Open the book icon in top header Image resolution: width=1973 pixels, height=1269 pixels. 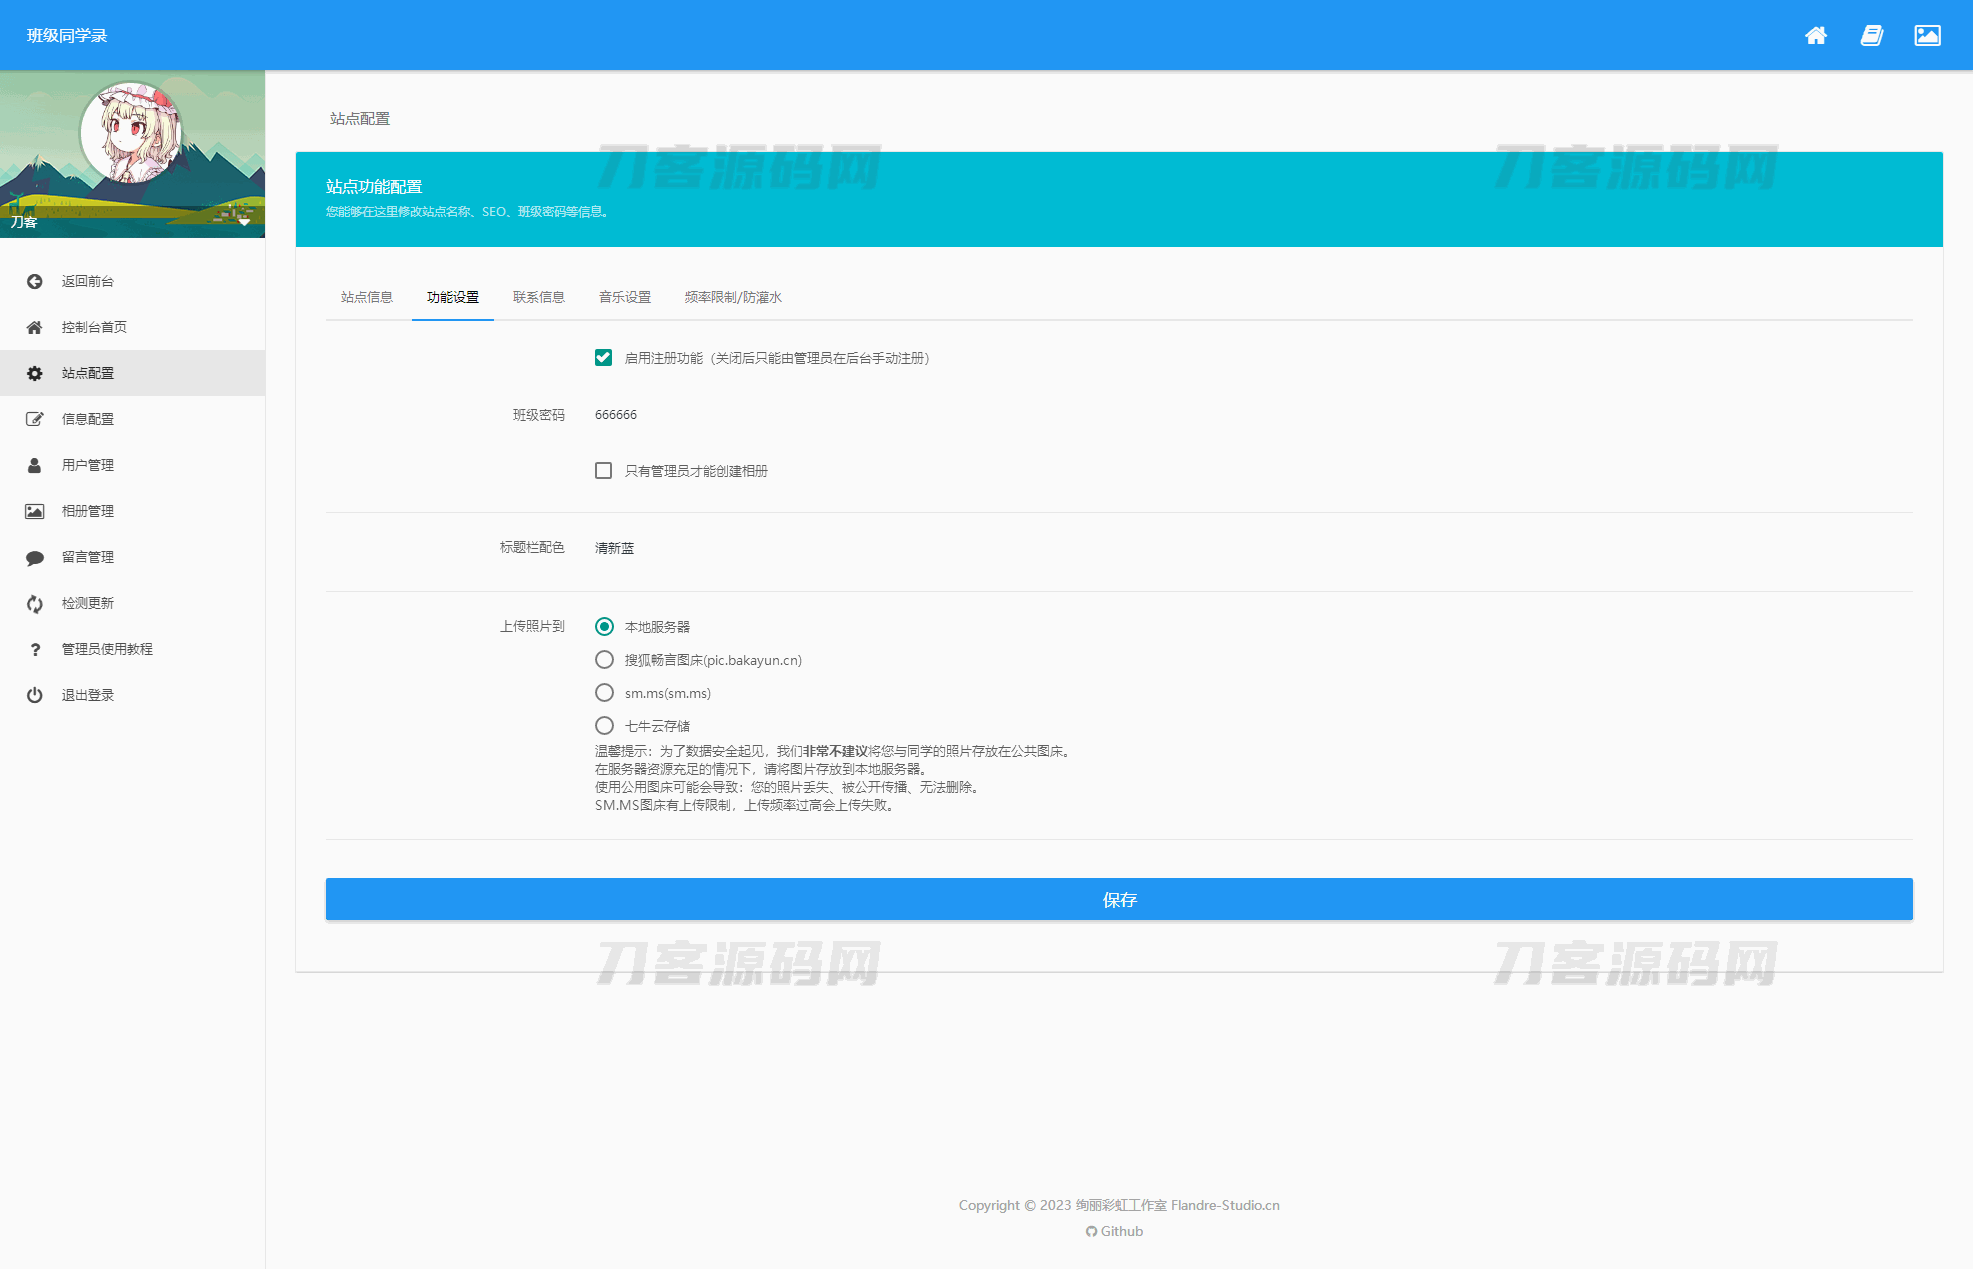1871,36
